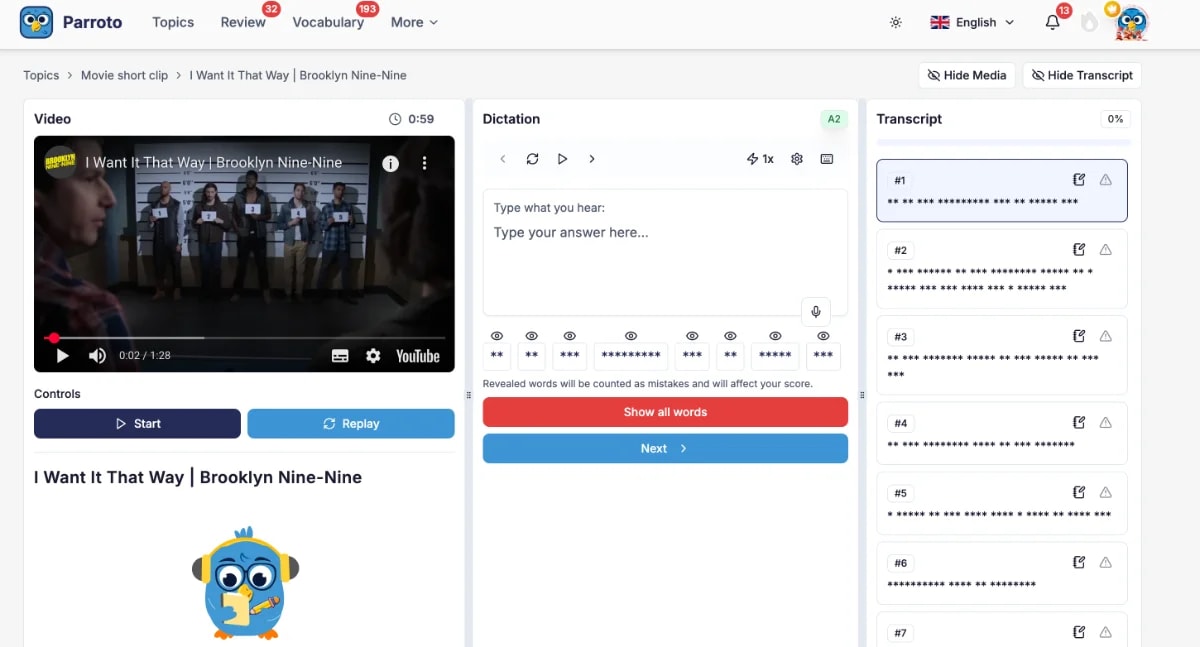Play the current dictation audio

562,158
